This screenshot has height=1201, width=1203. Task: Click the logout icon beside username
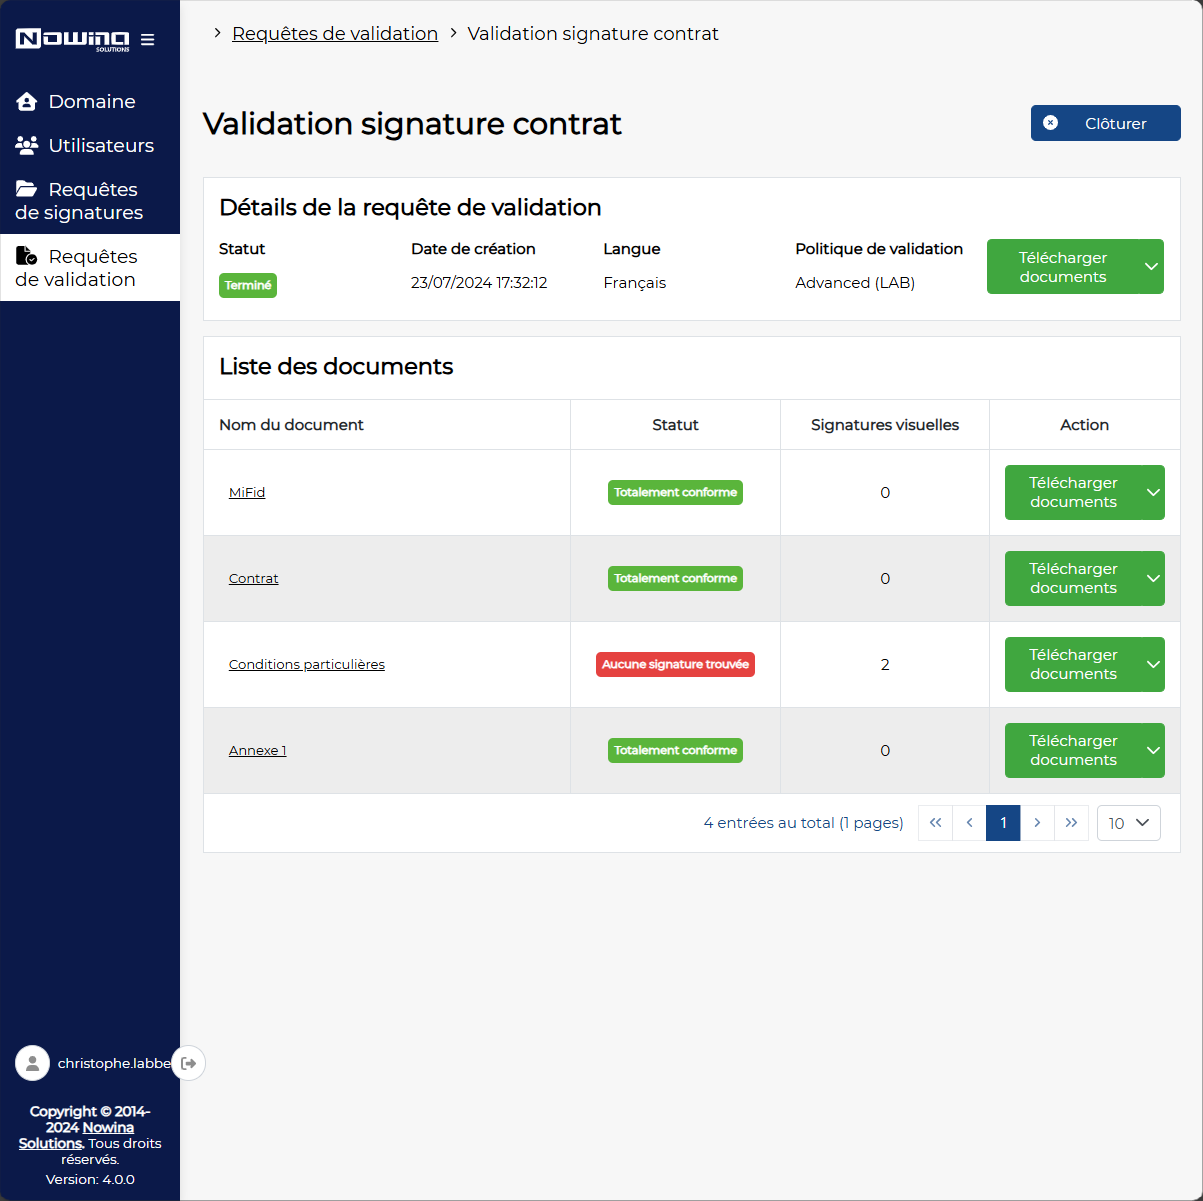tap(189, 1063)
